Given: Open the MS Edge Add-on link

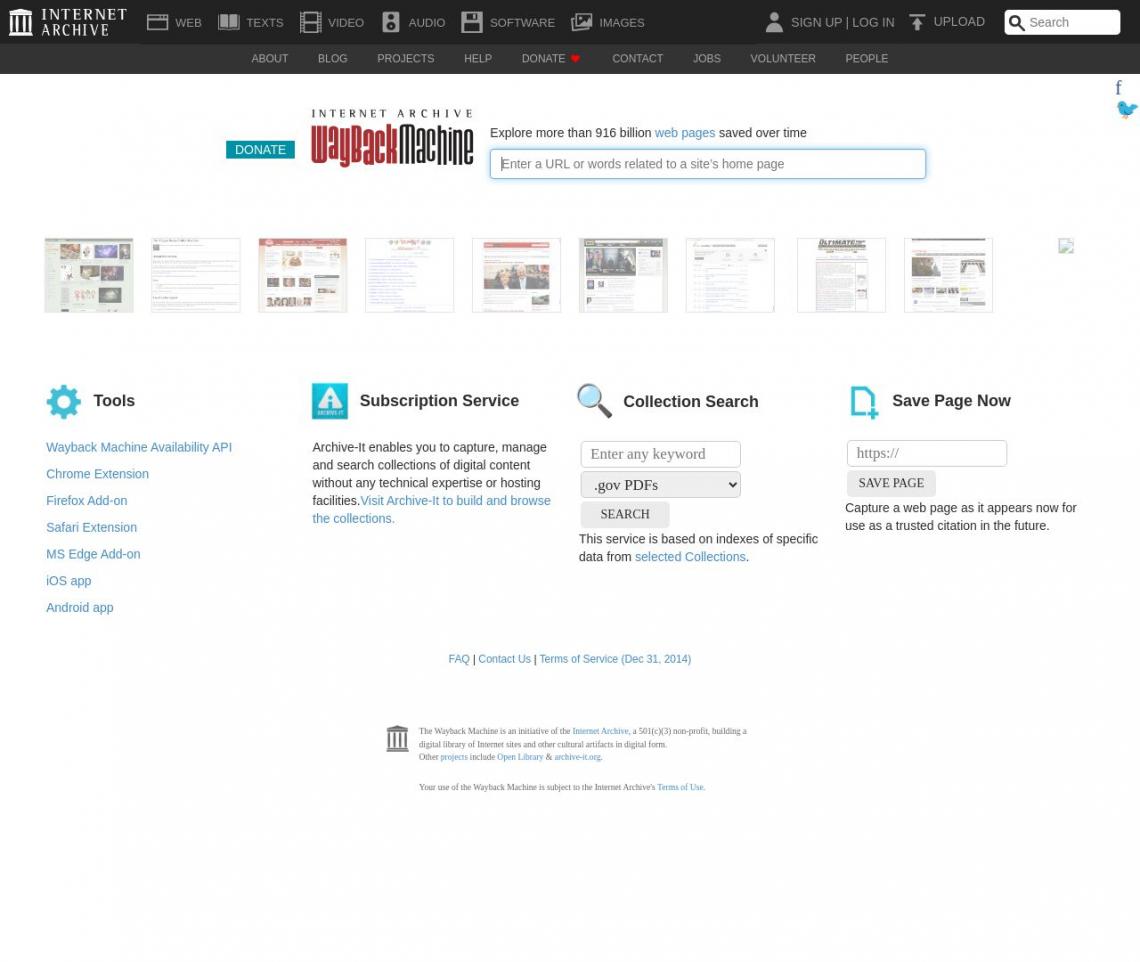Looking at the screenshot, I should click(93, 554).
